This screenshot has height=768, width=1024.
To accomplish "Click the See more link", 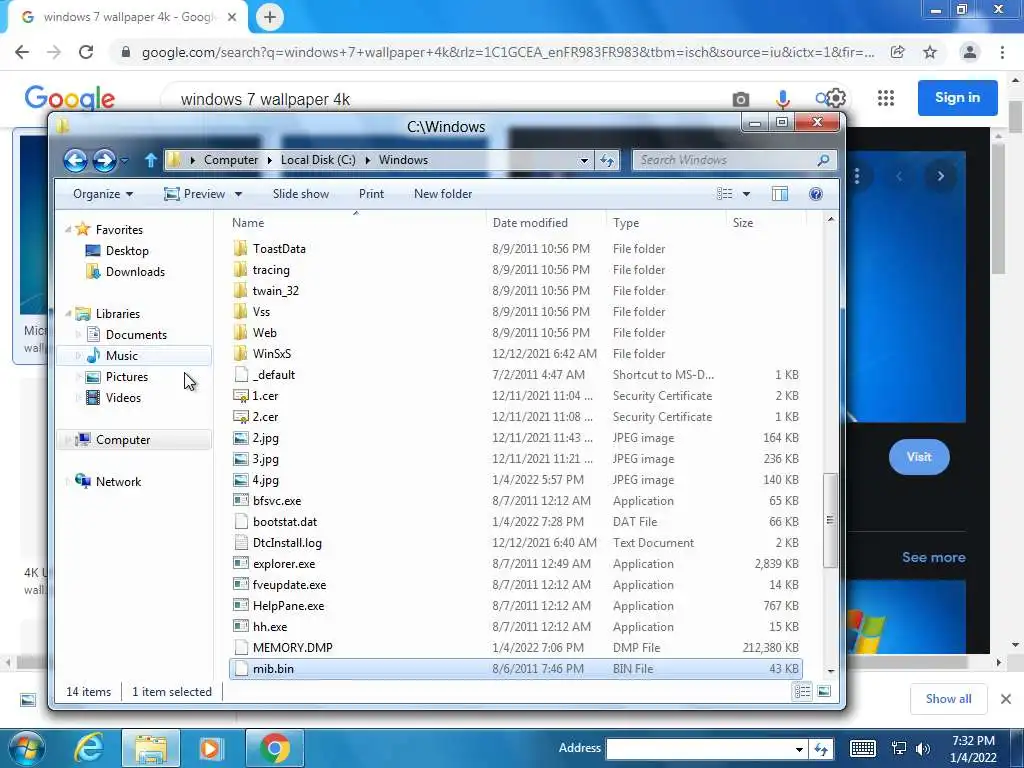I will coord(934,557).
